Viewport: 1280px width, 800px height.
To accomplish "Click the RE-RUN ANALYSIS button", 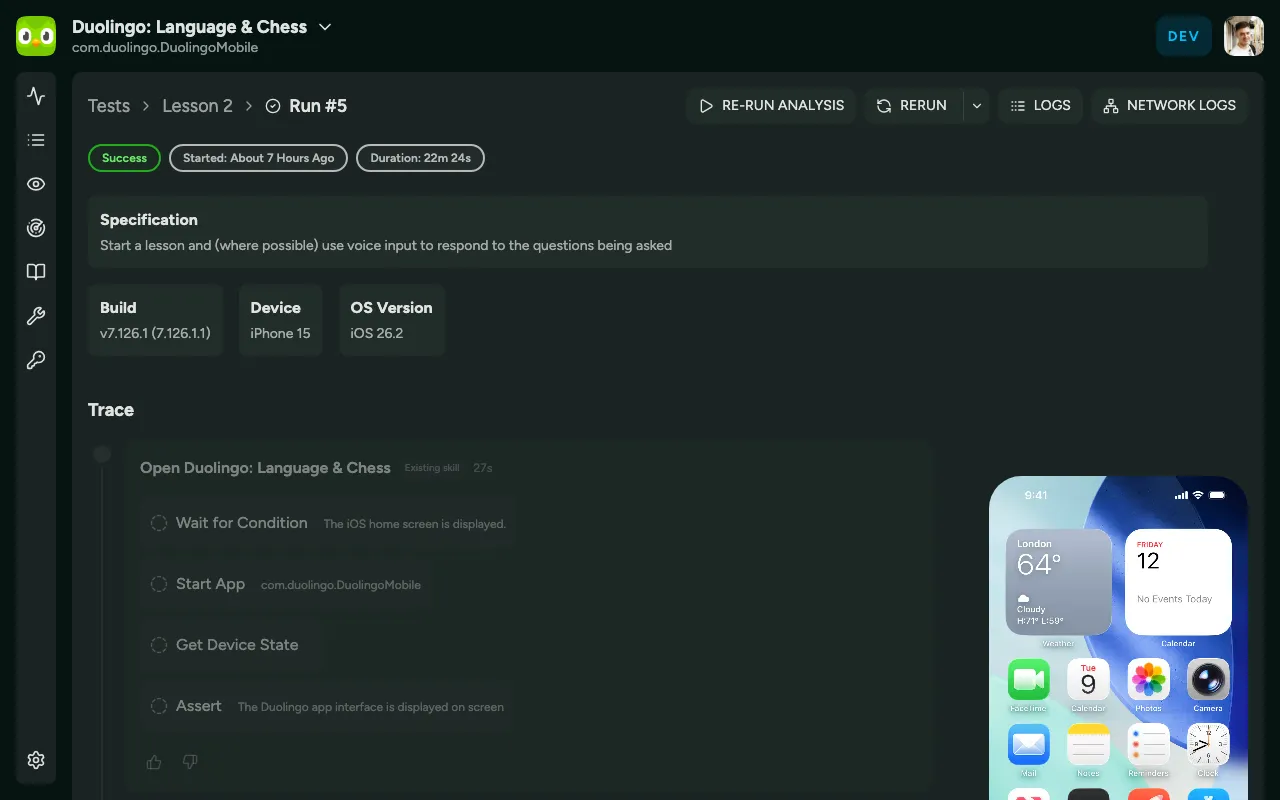I will 771,105.
